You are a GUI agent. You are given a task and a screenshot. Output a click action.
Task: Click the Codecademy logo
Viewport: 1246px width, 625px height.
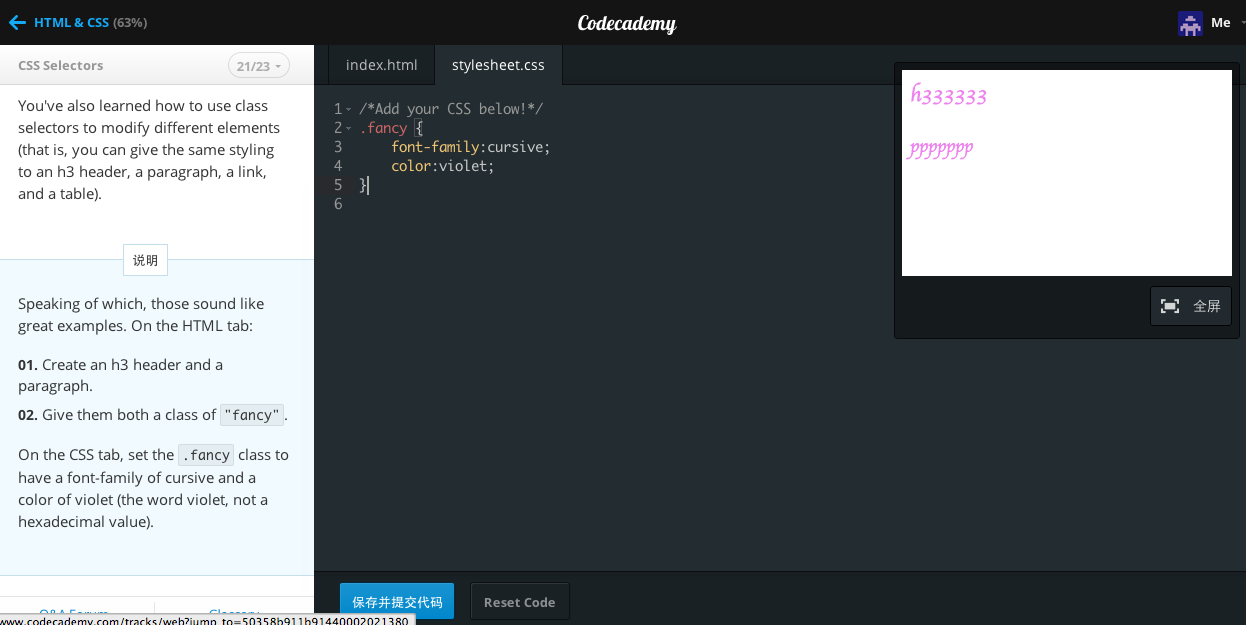click(626, 22)
